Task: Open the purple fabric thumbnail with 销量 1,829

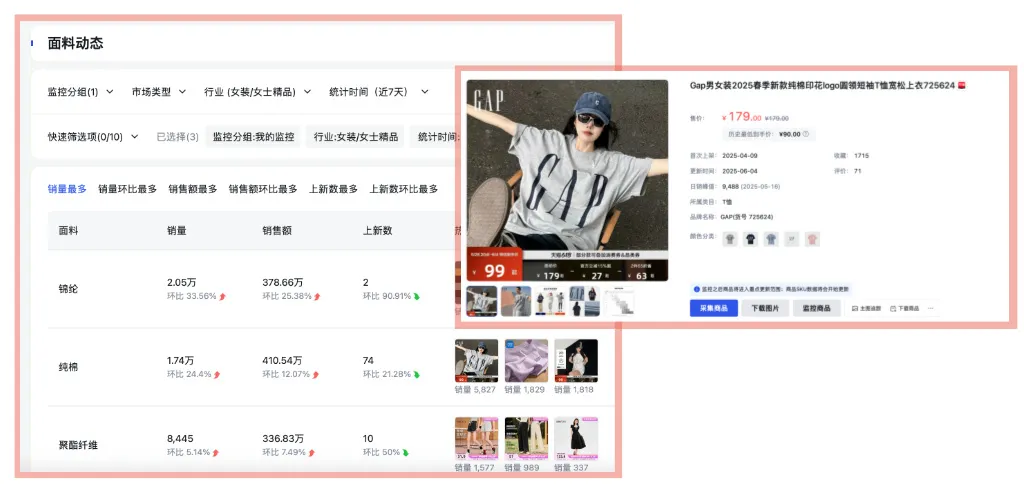Action: (x=526, y=361)
